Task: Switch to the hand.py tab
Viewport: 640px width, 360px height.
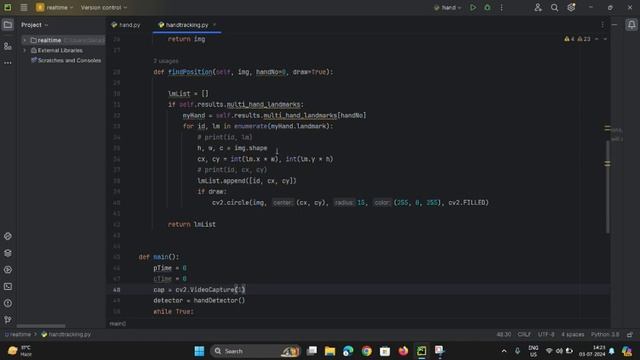Action: click(x=126, y=25)
